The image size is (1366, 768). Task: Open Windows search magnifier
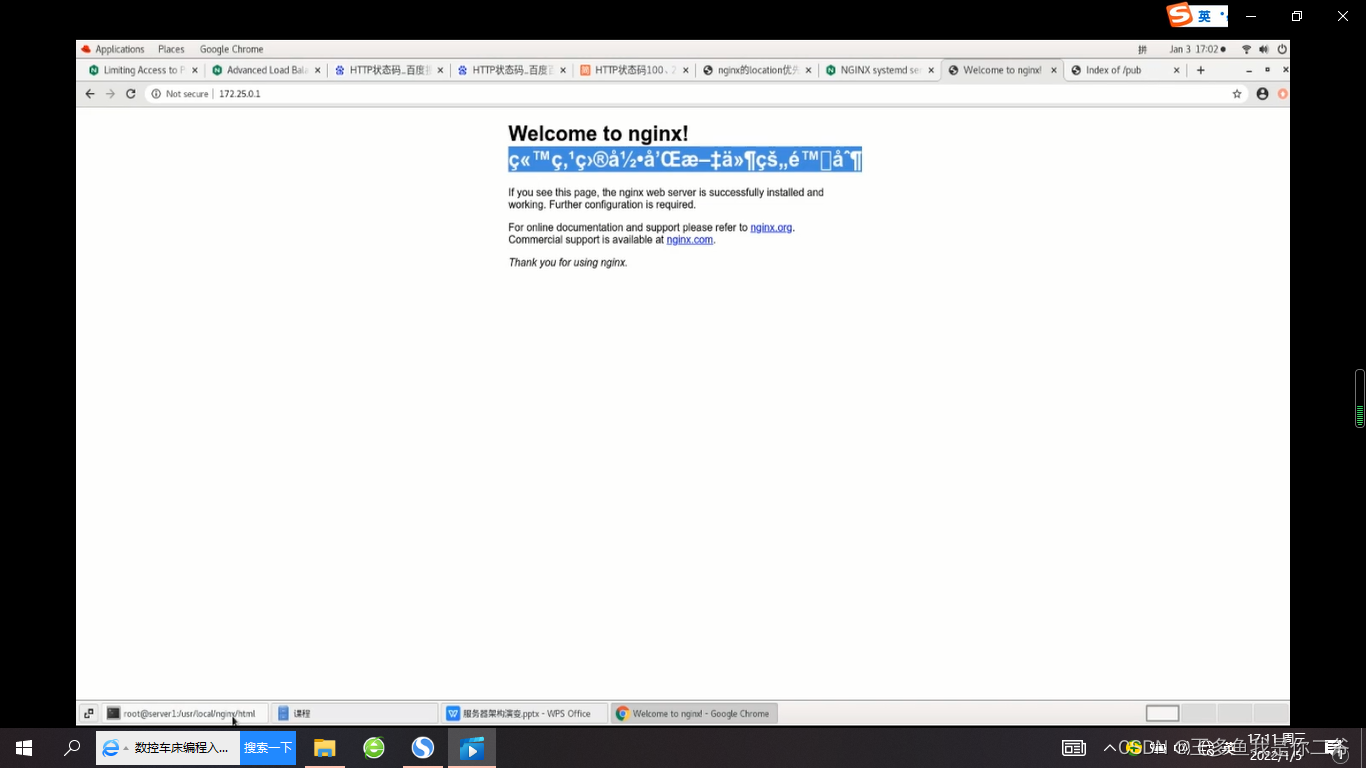point(72,748)
